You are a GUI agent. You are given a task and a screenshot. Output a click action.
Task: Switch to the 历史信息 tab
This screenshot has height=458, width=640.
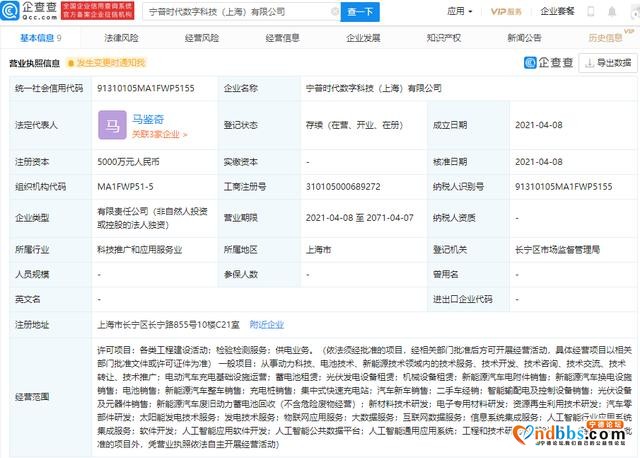[x=605, y=38]
